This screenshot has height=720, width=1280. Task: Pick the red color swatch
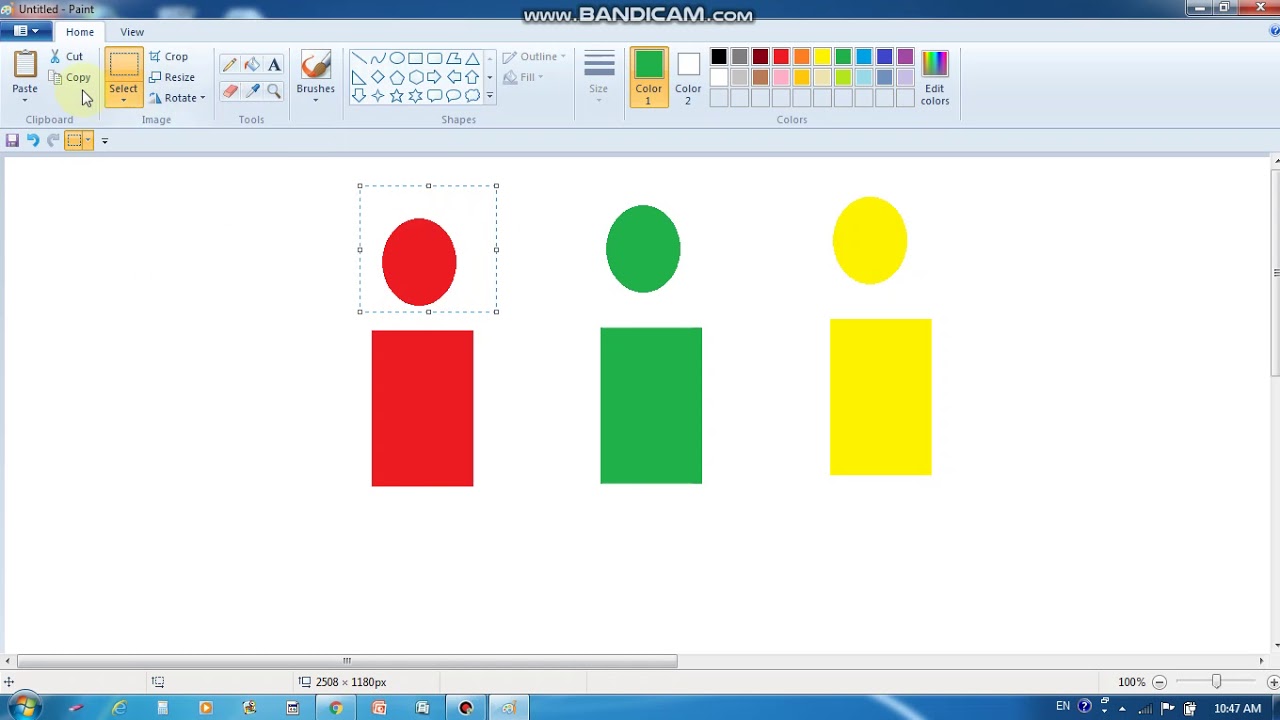781,57
